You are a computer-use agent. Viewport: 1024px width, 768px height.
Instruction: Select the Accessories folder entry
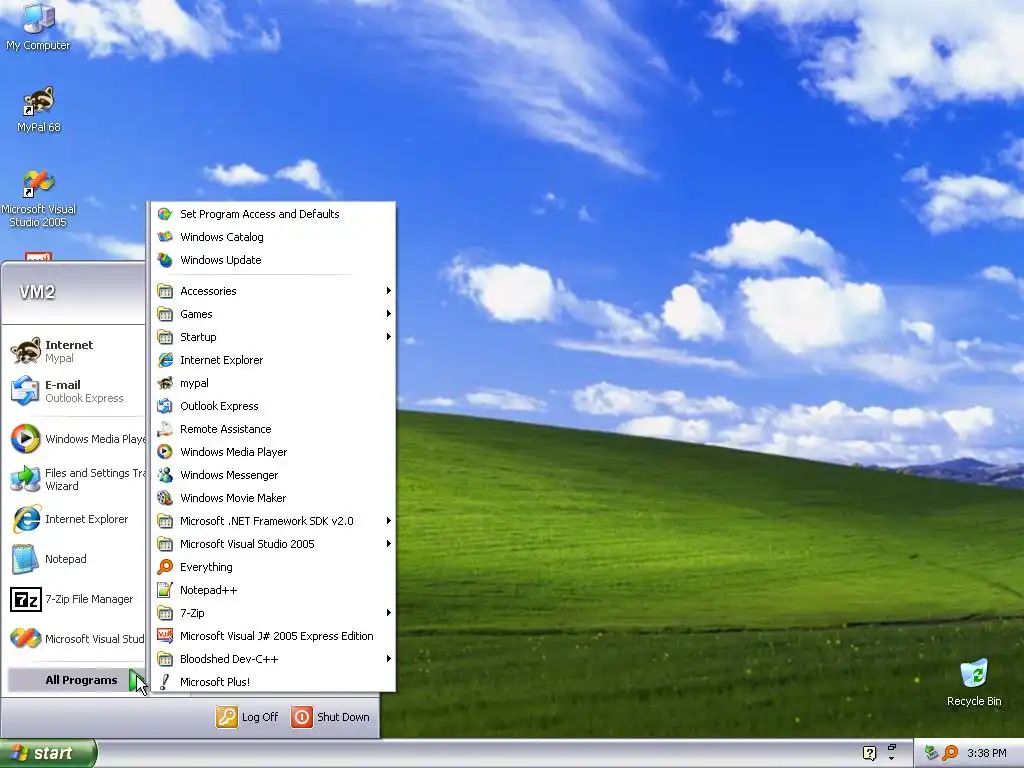click(273, 291)
